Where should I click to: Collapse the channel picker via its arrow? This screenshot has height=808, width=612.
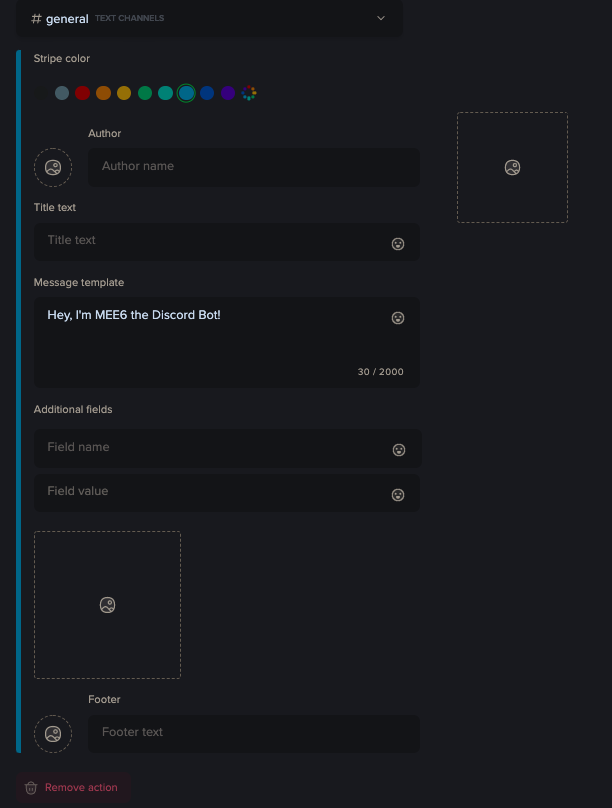pyautogui.click(x=380, y=18)
